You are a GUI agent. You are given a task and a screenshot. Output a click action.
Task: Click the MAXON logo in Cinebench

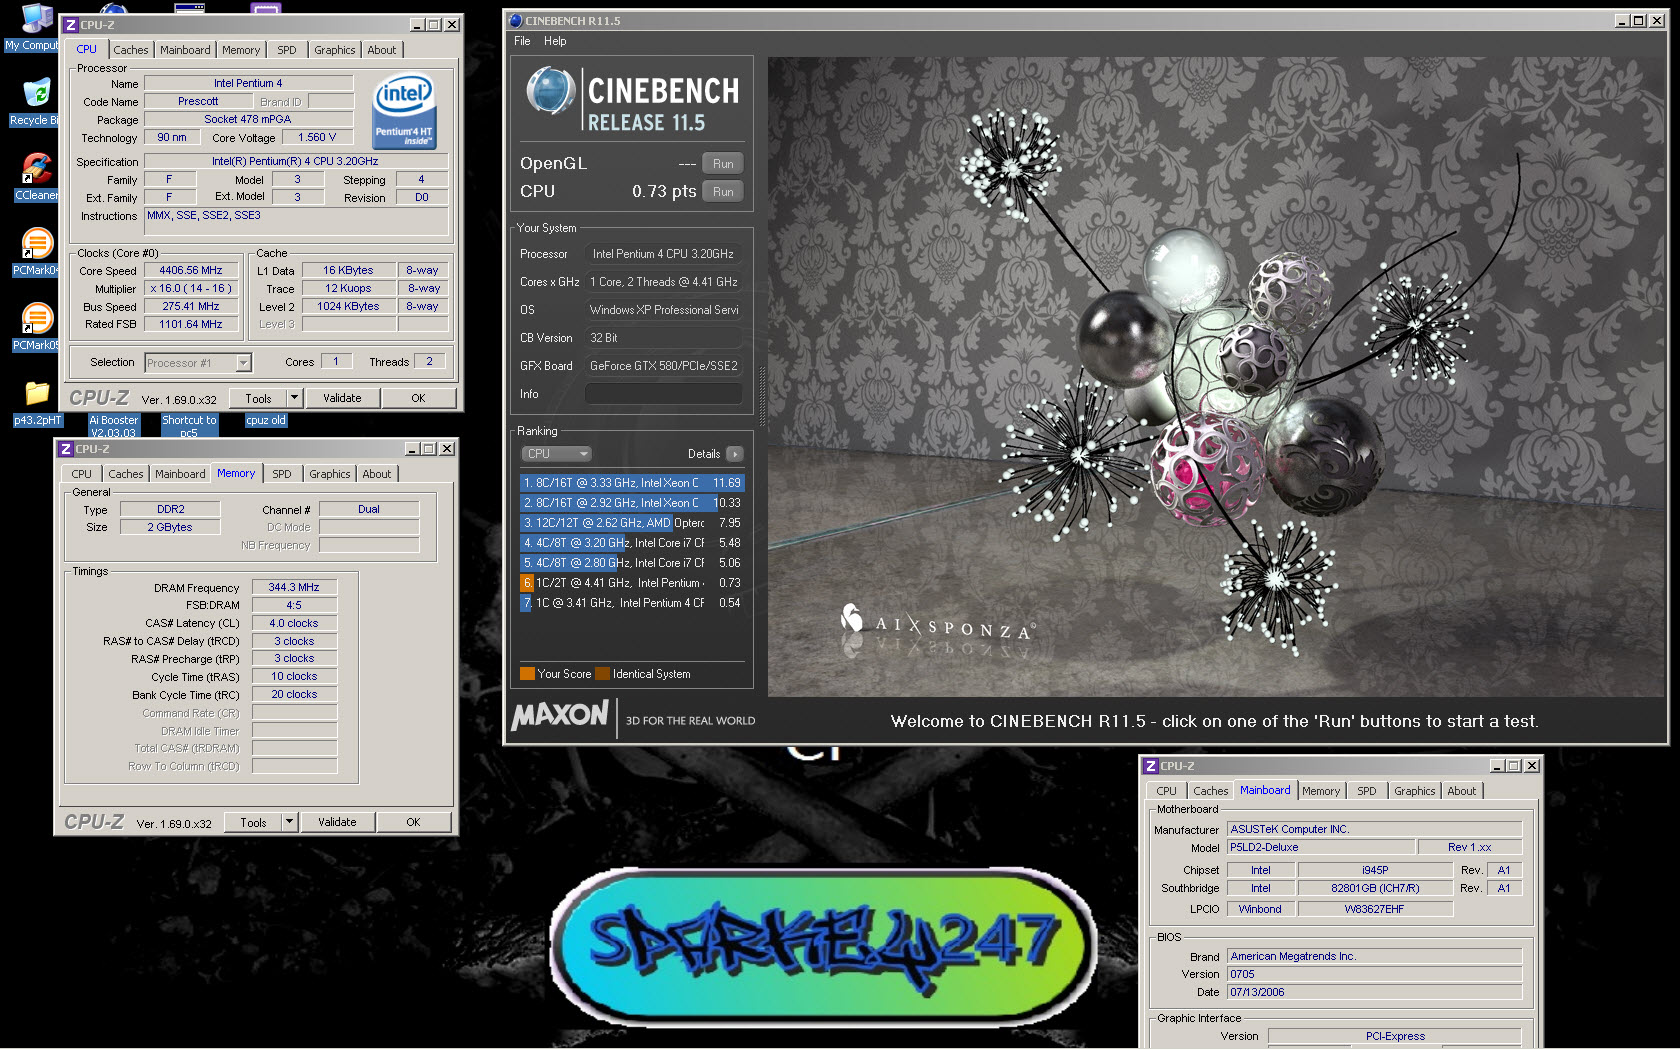tap(560, 715)
